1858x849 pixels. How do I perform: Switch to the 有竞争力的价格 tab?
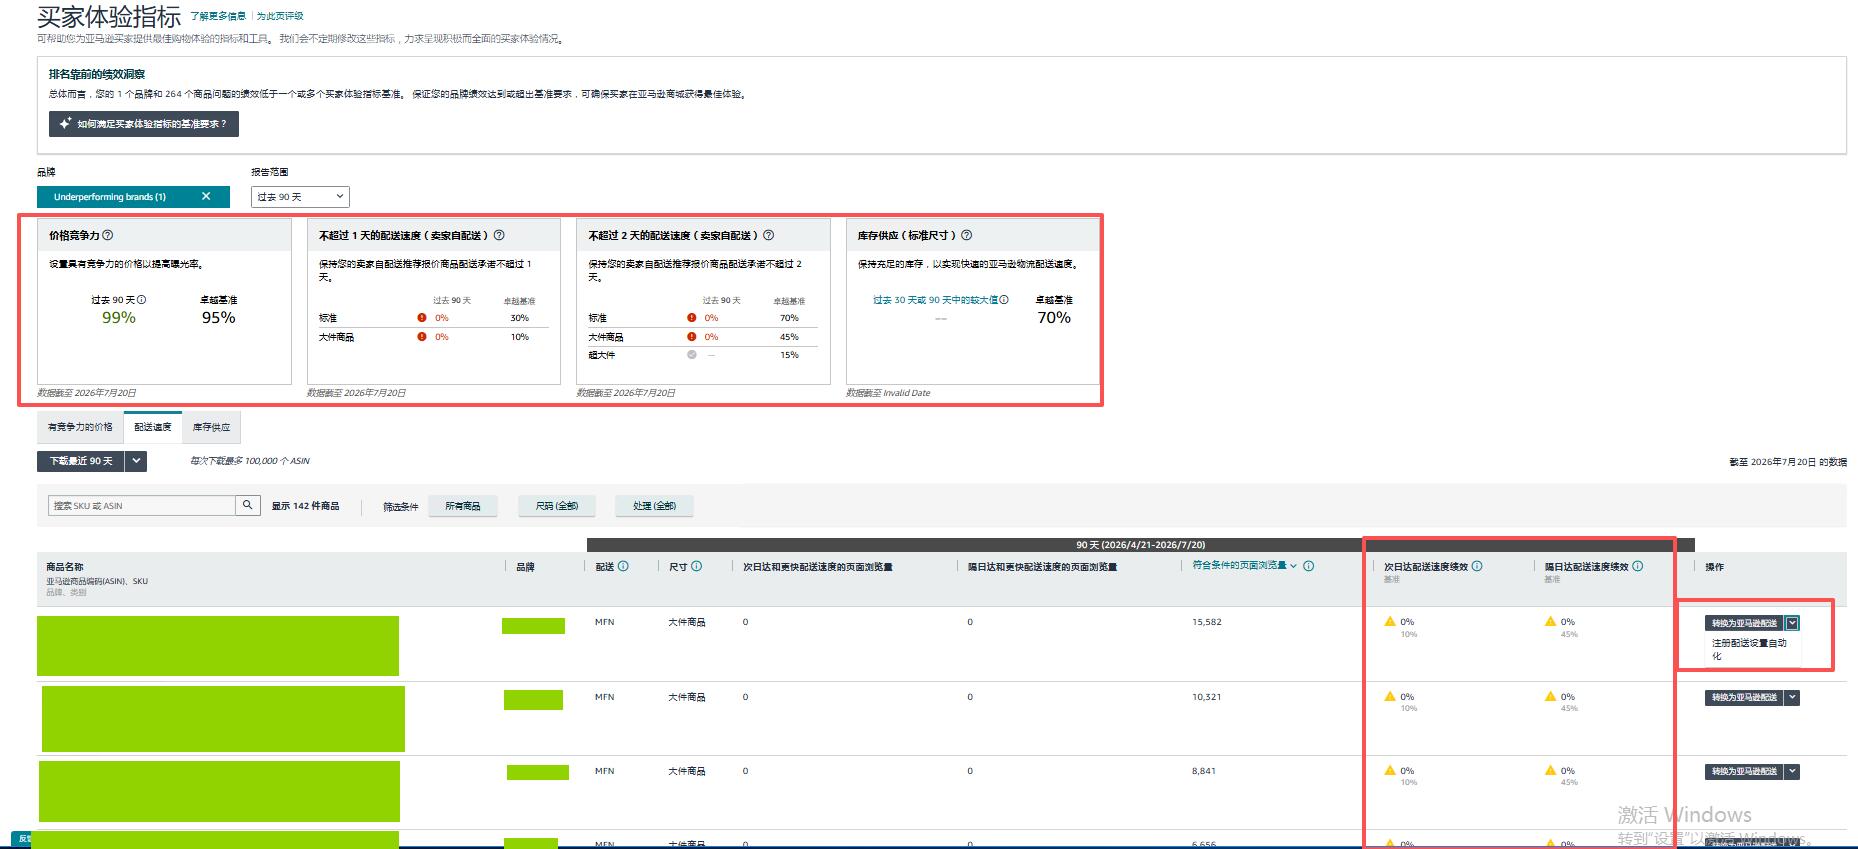pos(80,427)
